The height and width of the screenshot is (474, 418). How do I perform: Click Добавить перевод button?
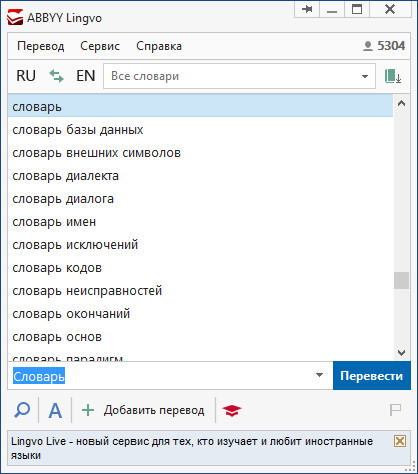143,410
